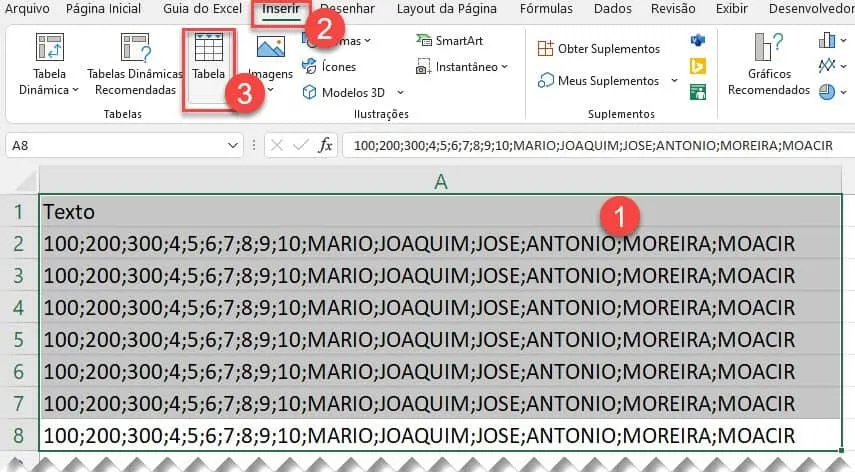Screen dimensions: 855x472
Task: Expand the Instantâneo dropdown
Action: tap(504, 66)
